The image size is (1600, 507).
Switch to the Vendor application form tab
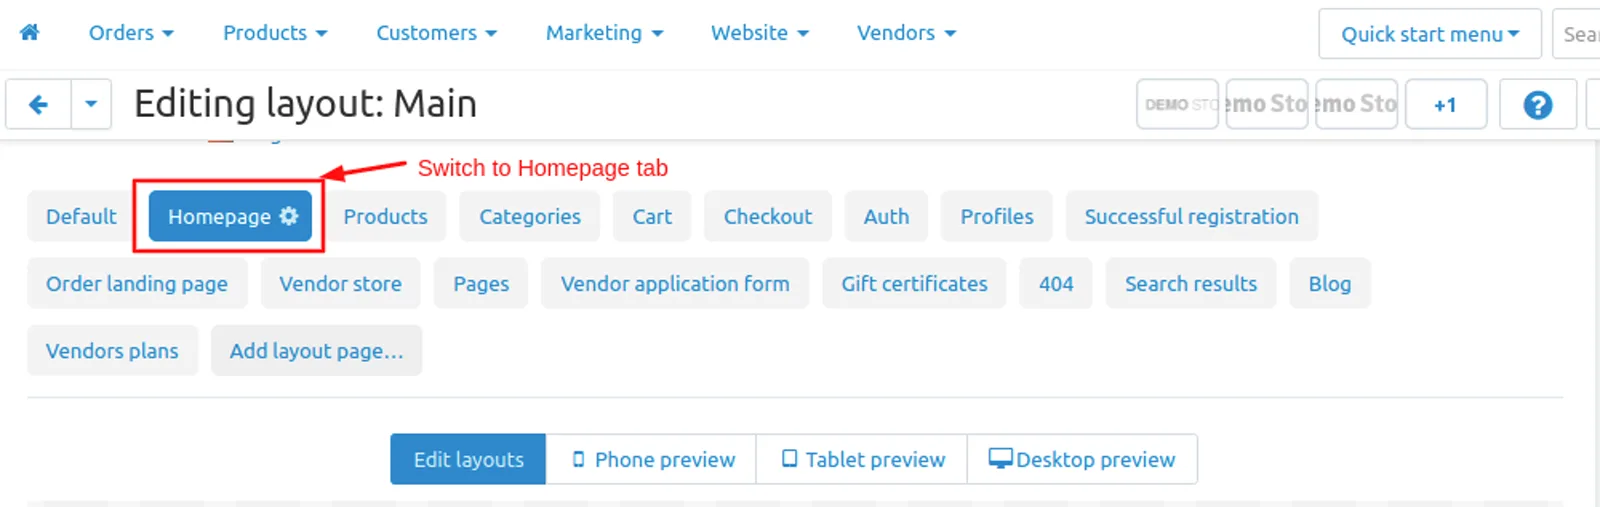(675, 284)
